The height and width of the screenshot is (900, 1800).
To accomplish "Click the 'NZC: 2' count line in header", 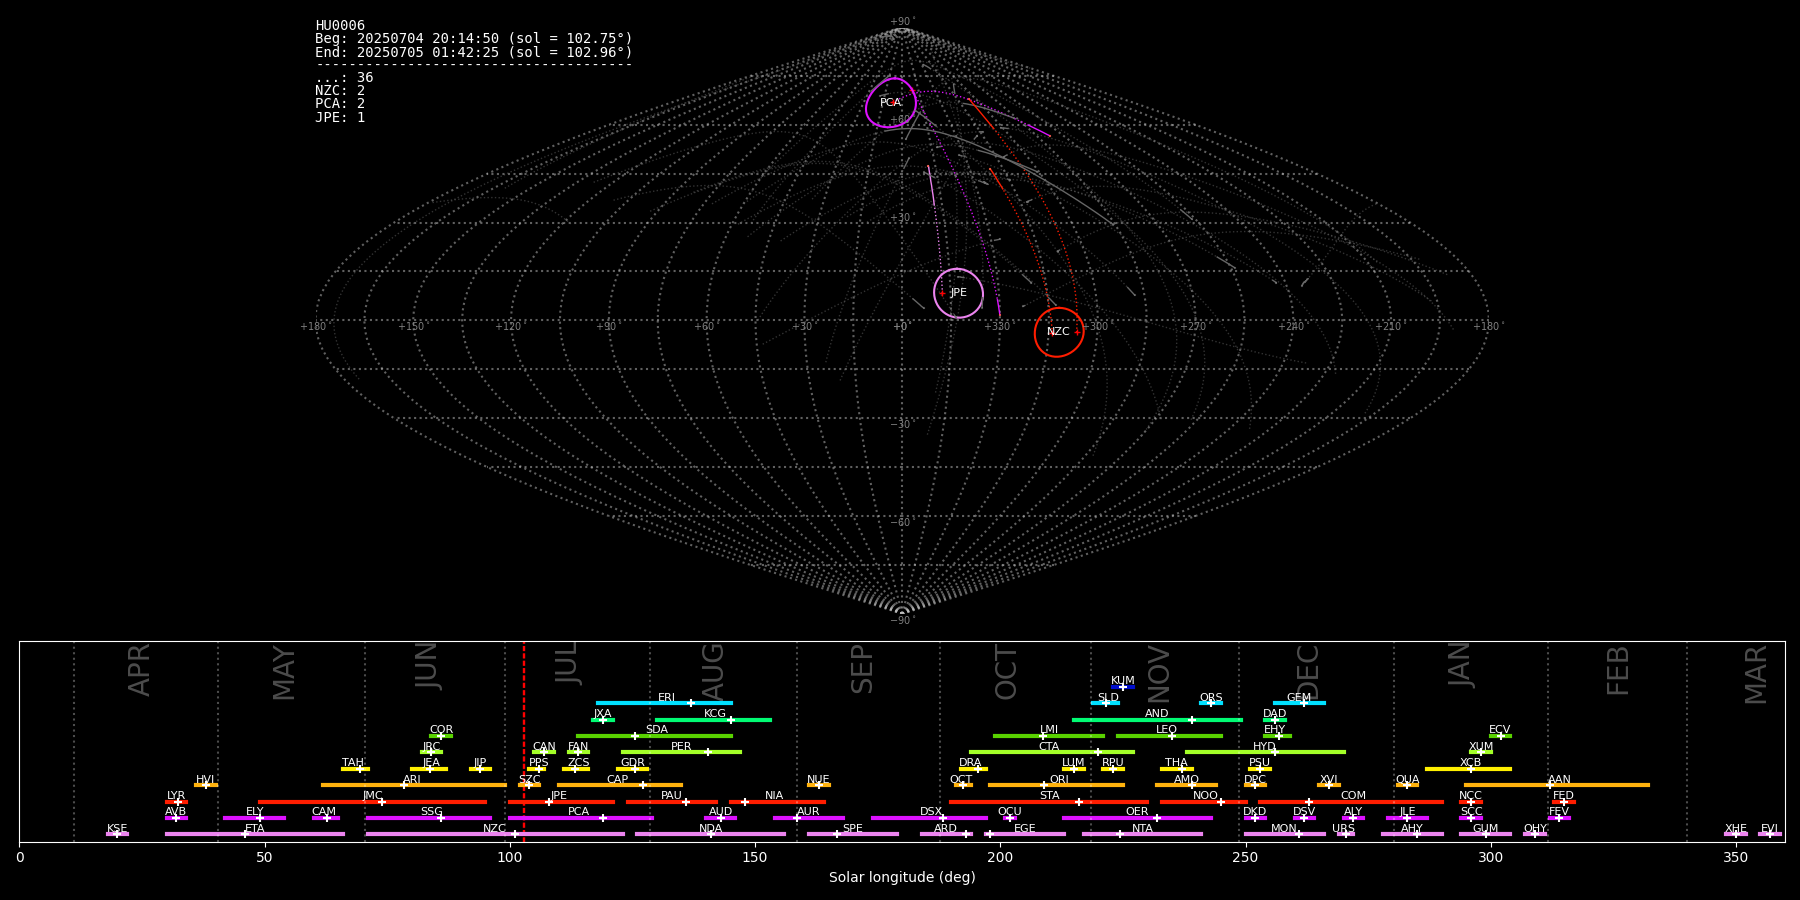I will [x=340, y=90].
